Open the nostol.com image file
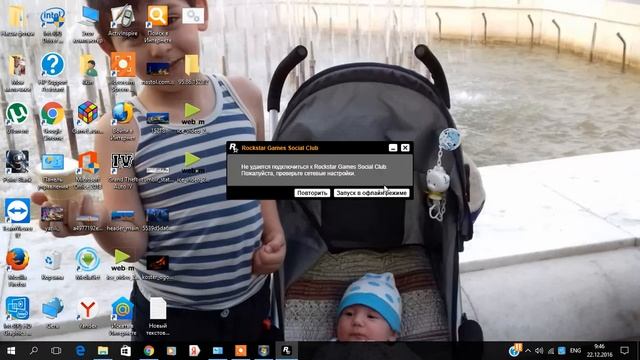 (158, 73)
